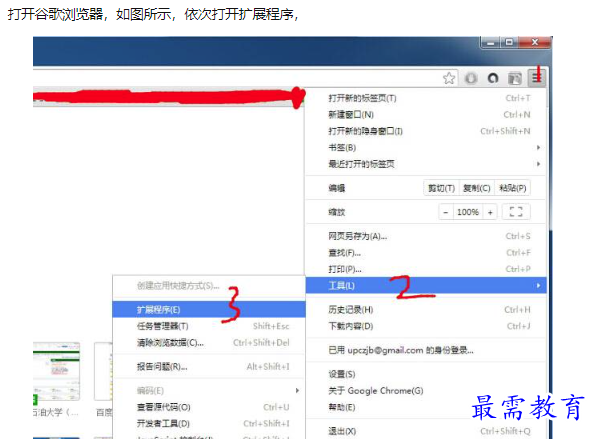Open 下载内容(D) menu item

(x=425, y=326)
